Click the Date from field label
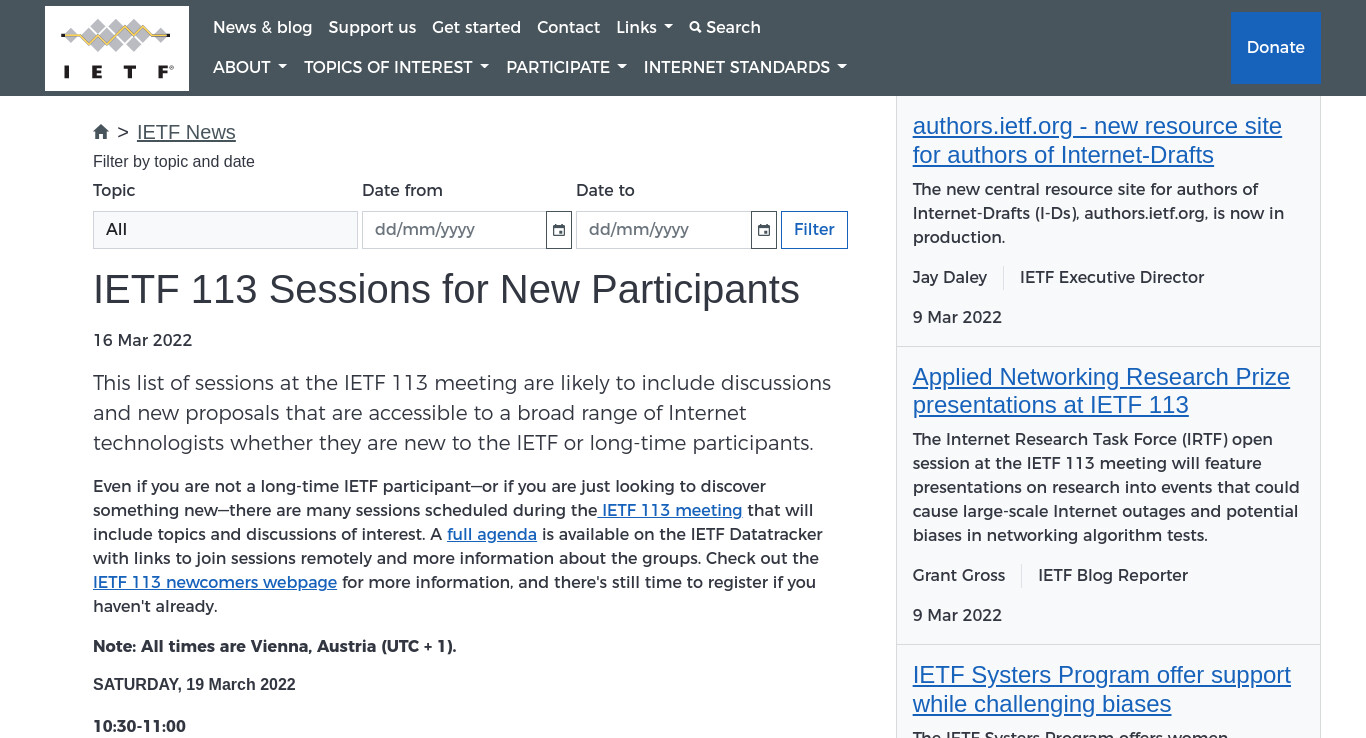This screenshot has width=1366, height=738. click(402, 190)
